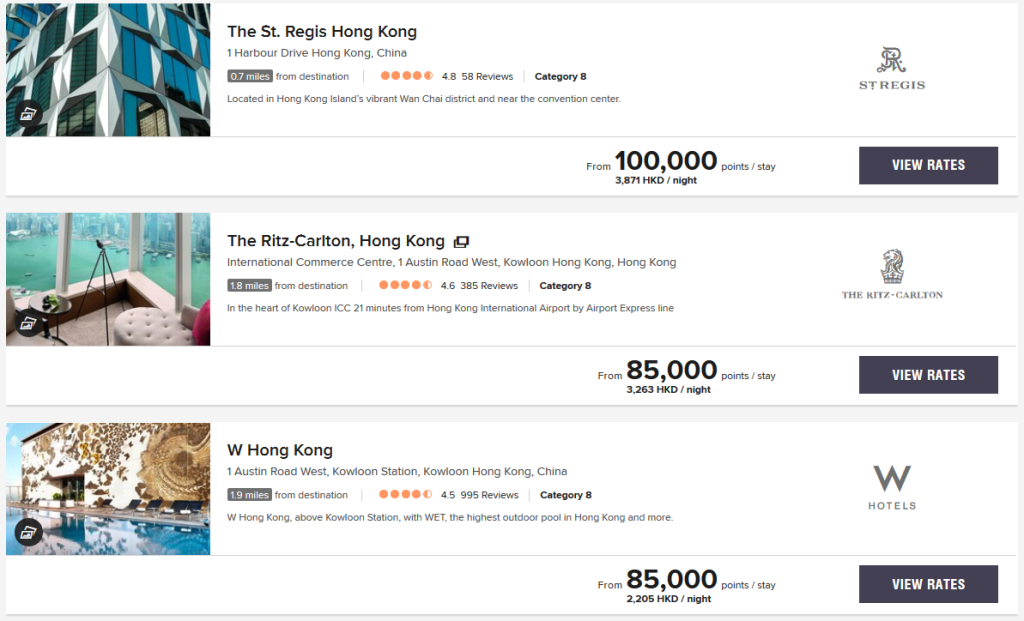Click St. Regis star rating circles

pos(406,76)
